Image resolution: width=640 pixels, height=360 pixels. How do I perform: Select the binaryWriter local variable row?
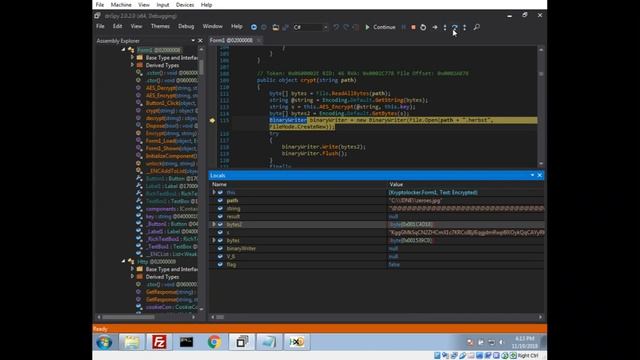pyautogui.click(x=376, y=248)
